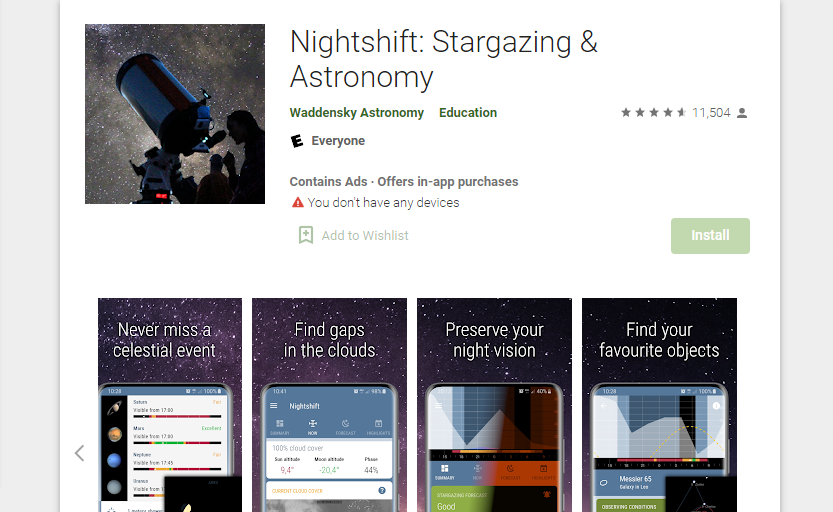Click 'Contains Ads · Offers in-app purchases' text

coord(404,182)
